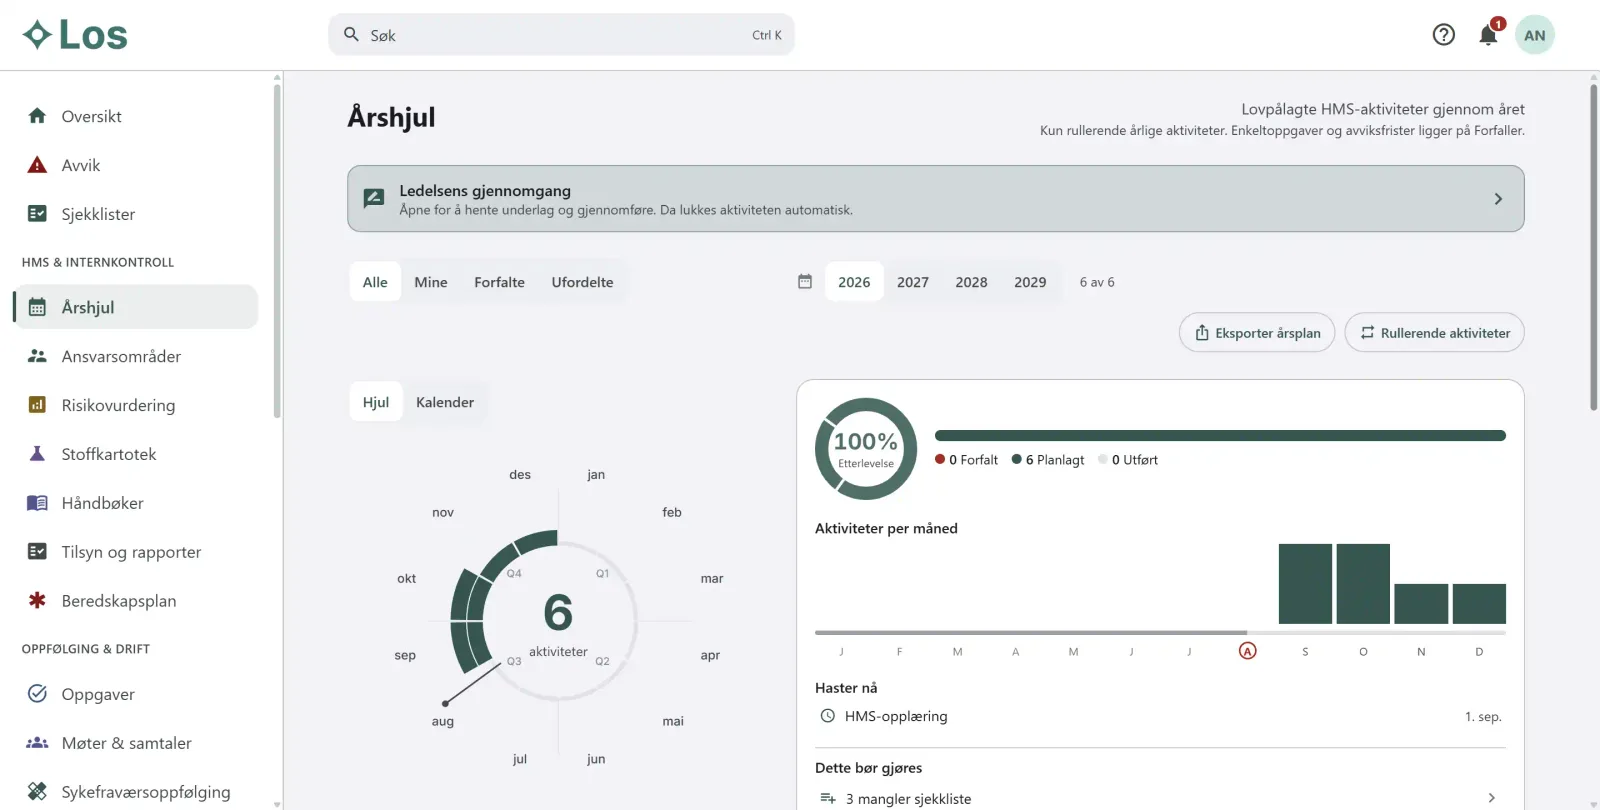Click the Søk search field
Viewport: 1600px width, 810px height.
[561, 35]
